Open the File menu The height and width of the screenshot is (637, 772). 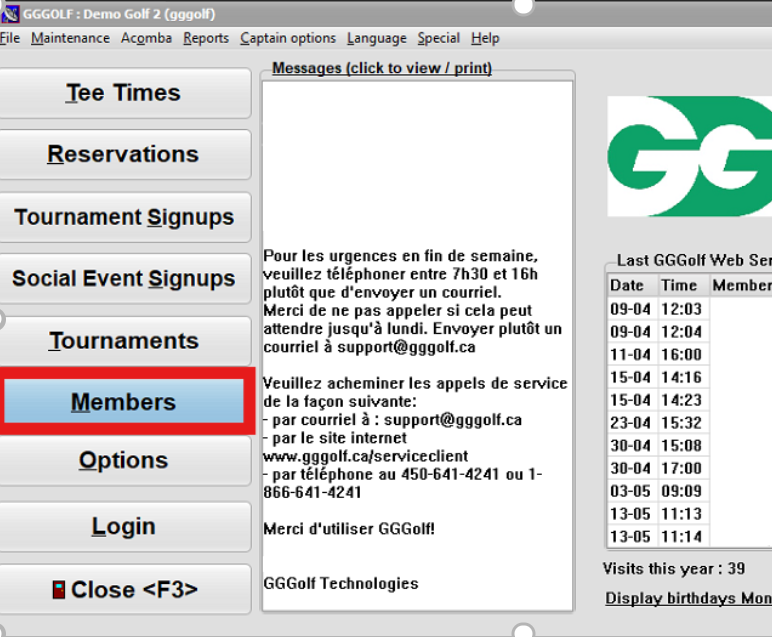(10, 38)
